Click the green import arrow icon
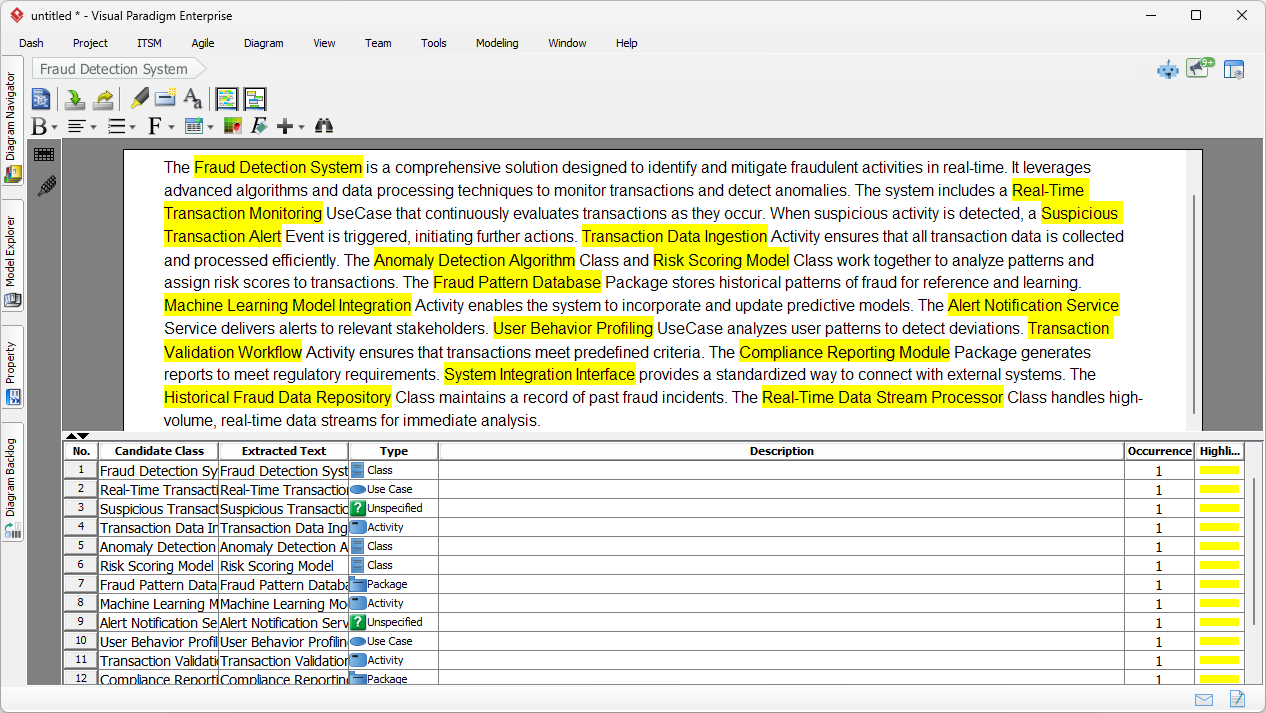1266x713 pixels. pos(75,98)
